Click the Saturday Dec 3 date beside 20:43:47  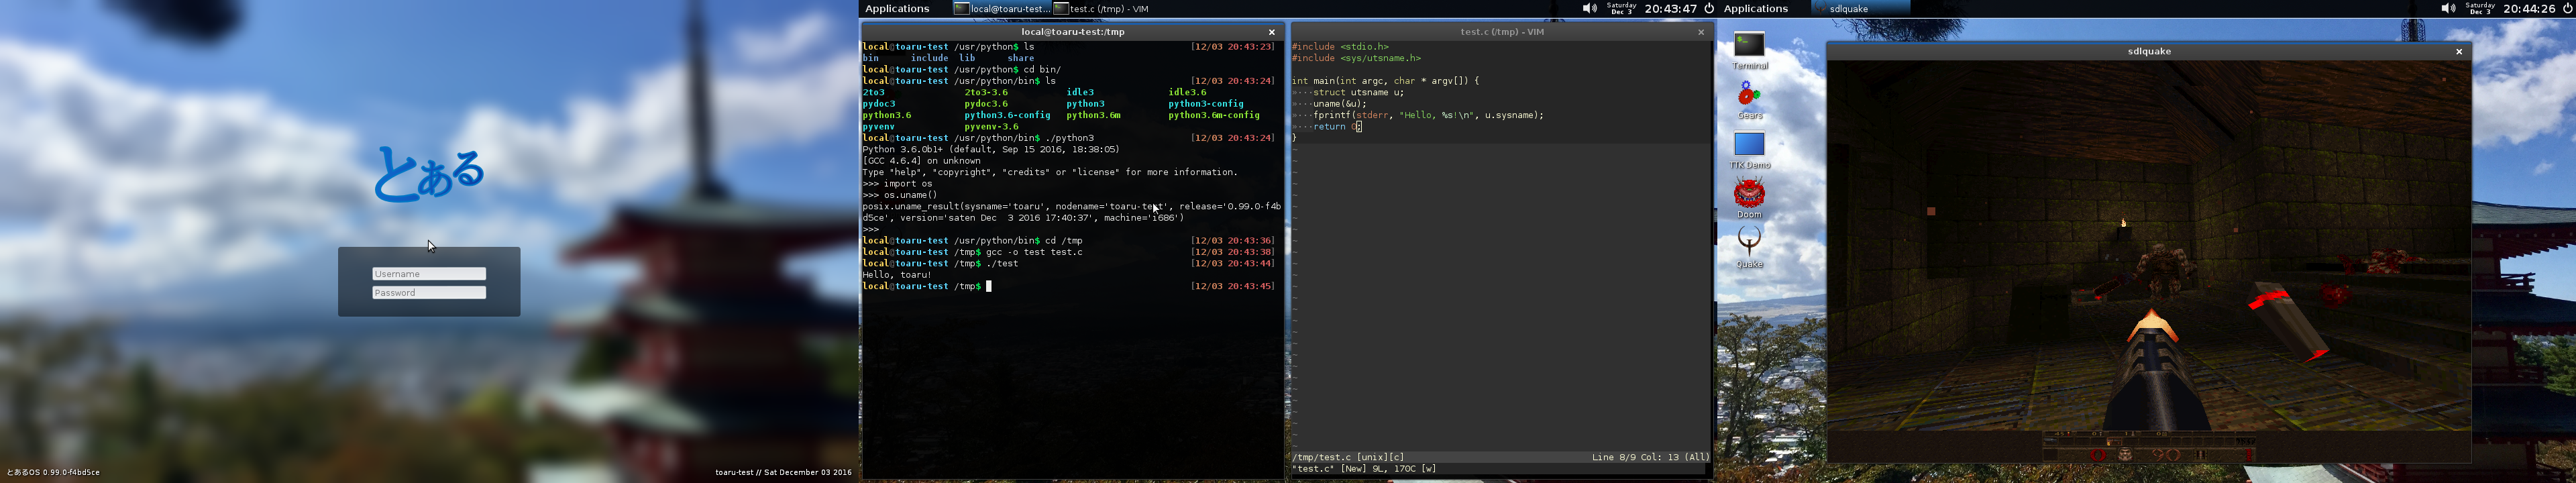(x=1621, y=8)
